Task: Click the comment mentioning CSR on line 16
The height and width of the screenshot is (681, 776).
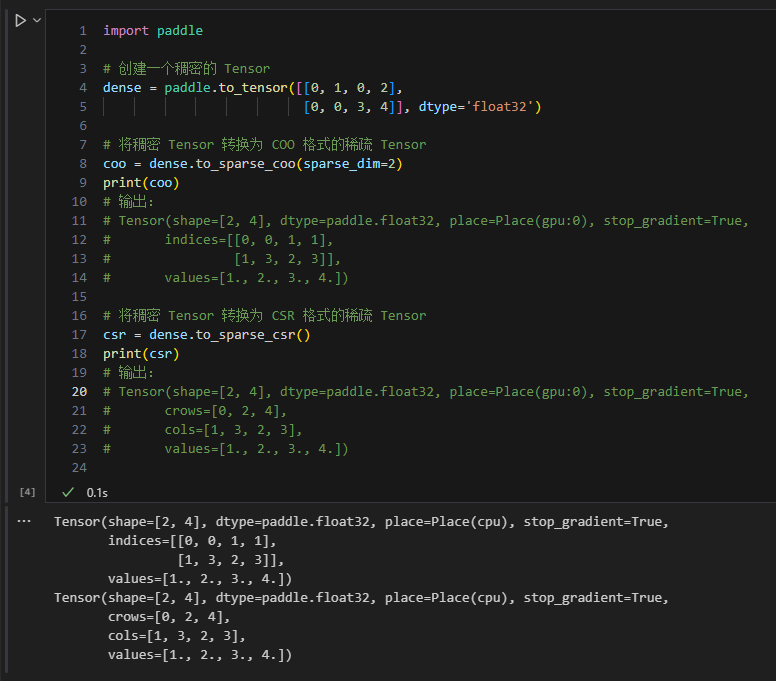Action: 264,316
